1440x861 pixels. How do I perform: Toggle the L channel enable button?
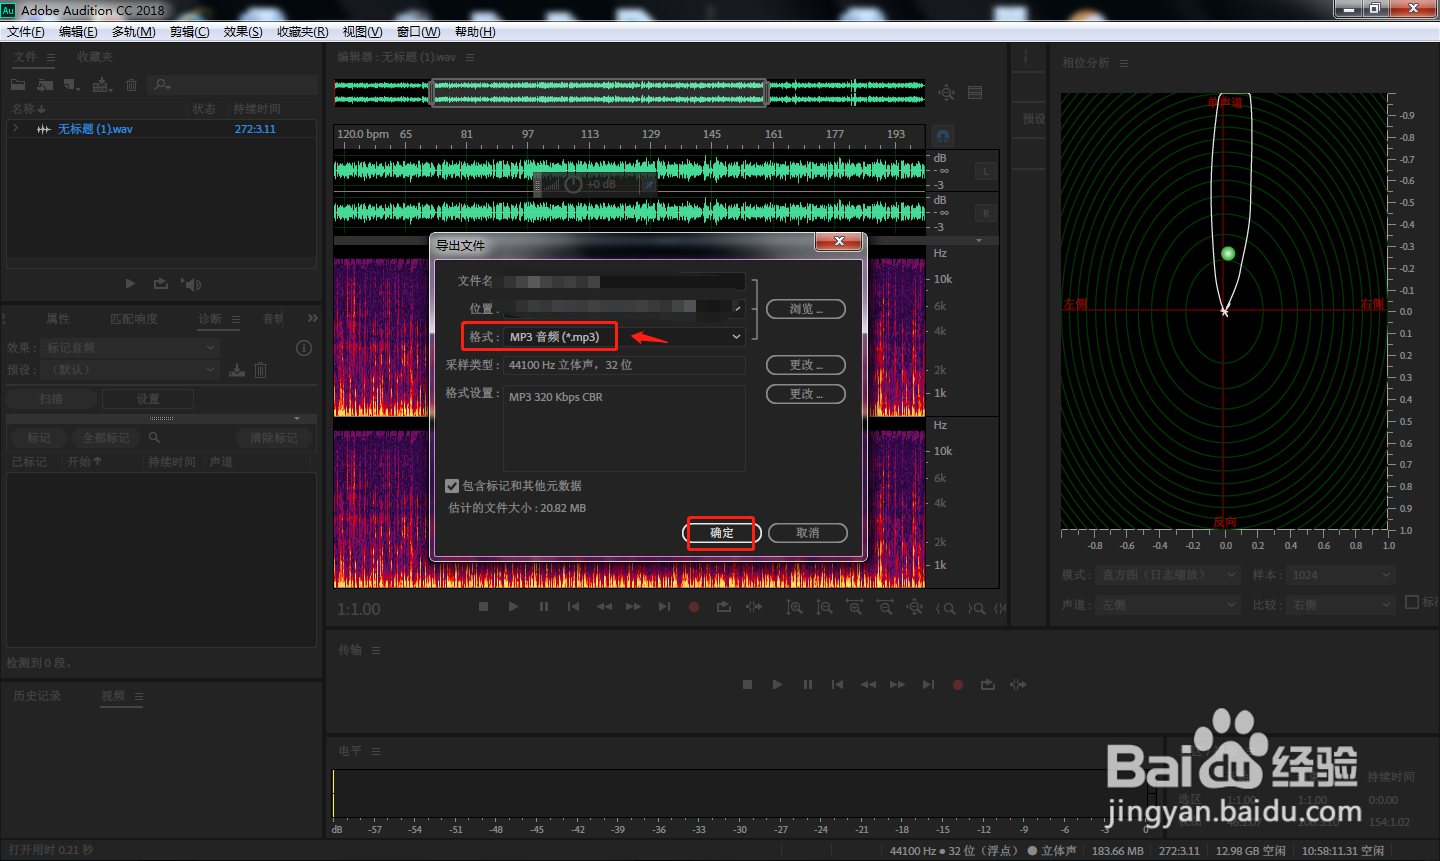[x=985, y=172]
